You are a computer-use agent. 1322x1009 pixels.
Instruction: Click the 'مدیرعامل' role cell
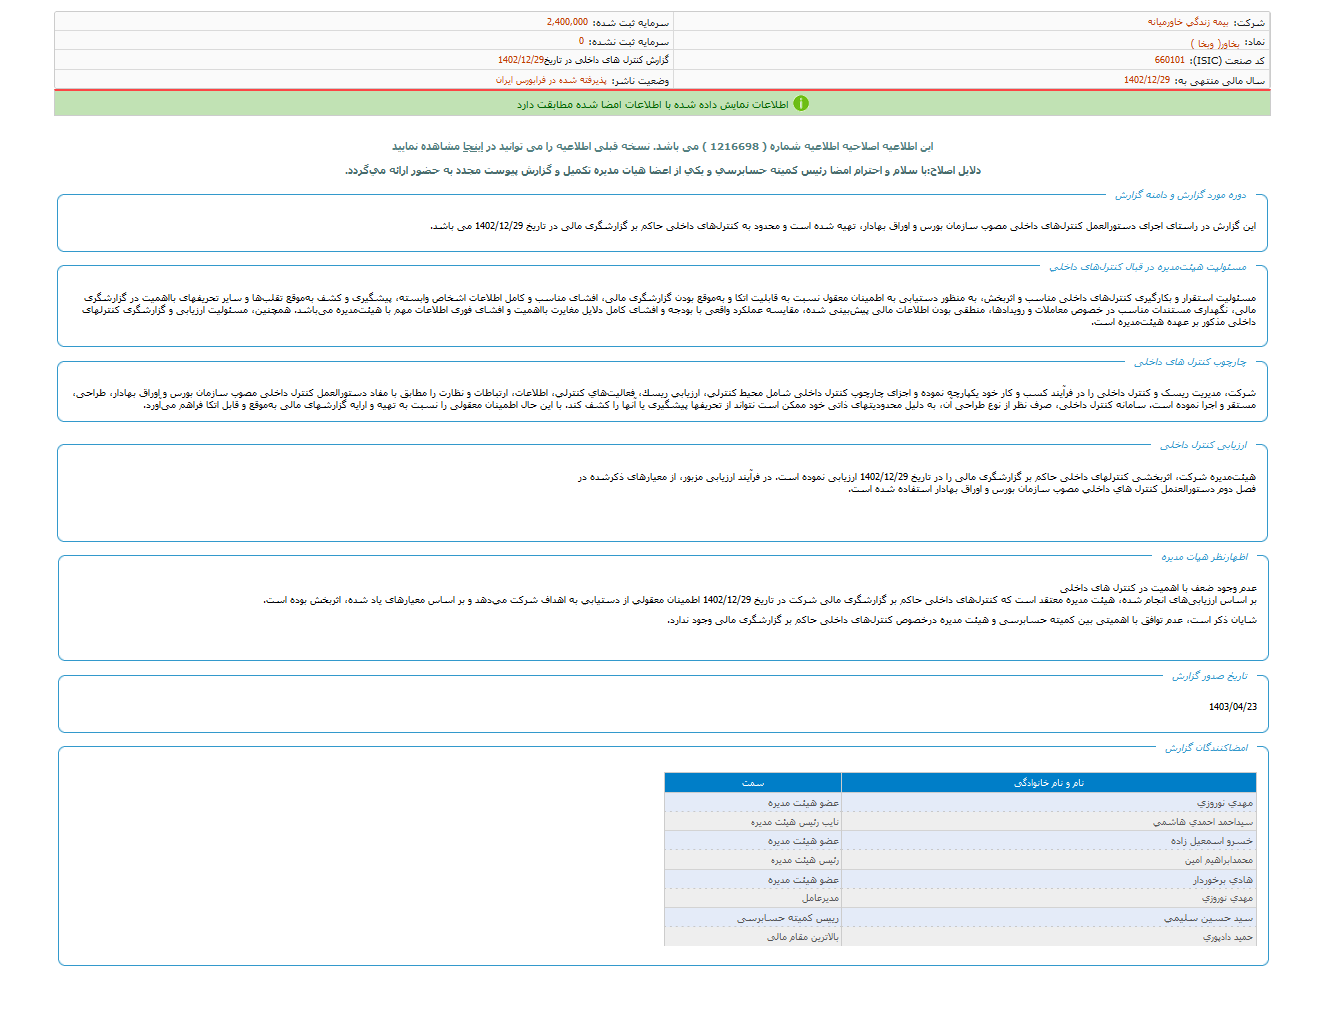tap(820, 899)
